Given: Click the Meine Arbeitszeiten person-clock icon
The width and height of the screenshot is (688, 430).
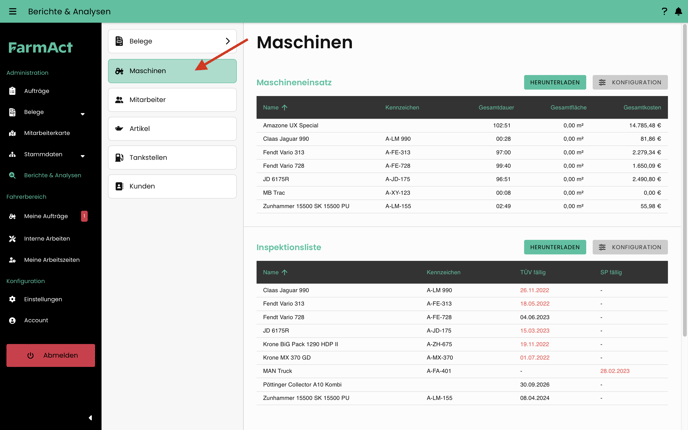Looking at the screenshot, I should pyautogui.click(x=12, y=260).
